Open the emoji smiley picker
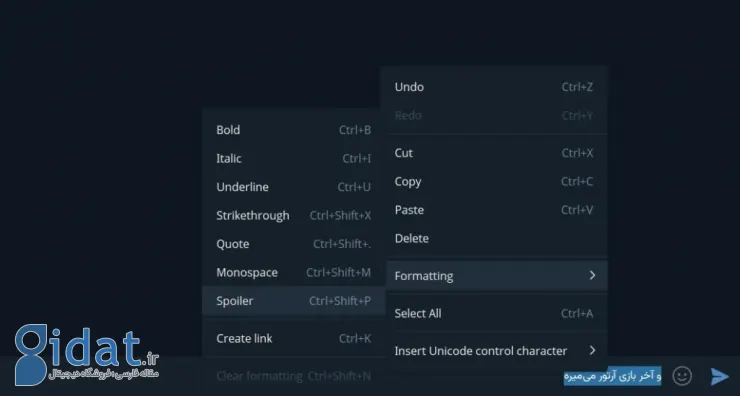The width and height of the screenshot is (740, 396). [x=682, y=376]
